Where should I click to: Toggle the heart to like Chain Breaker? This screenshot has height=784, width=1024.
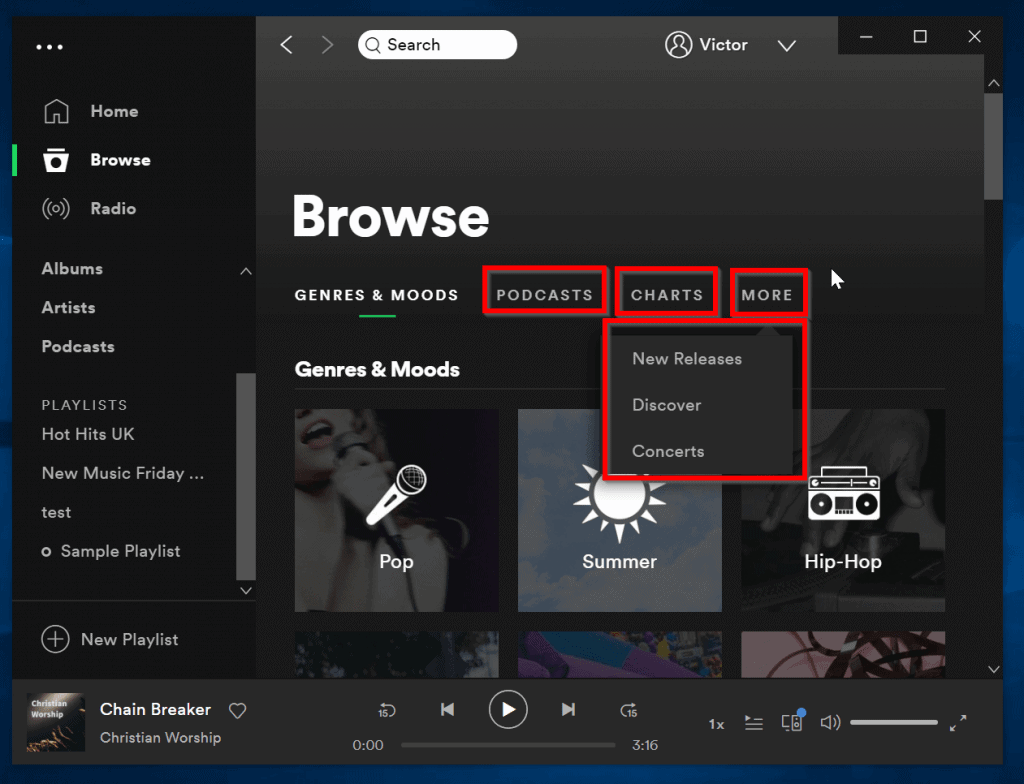click(237, 710)
